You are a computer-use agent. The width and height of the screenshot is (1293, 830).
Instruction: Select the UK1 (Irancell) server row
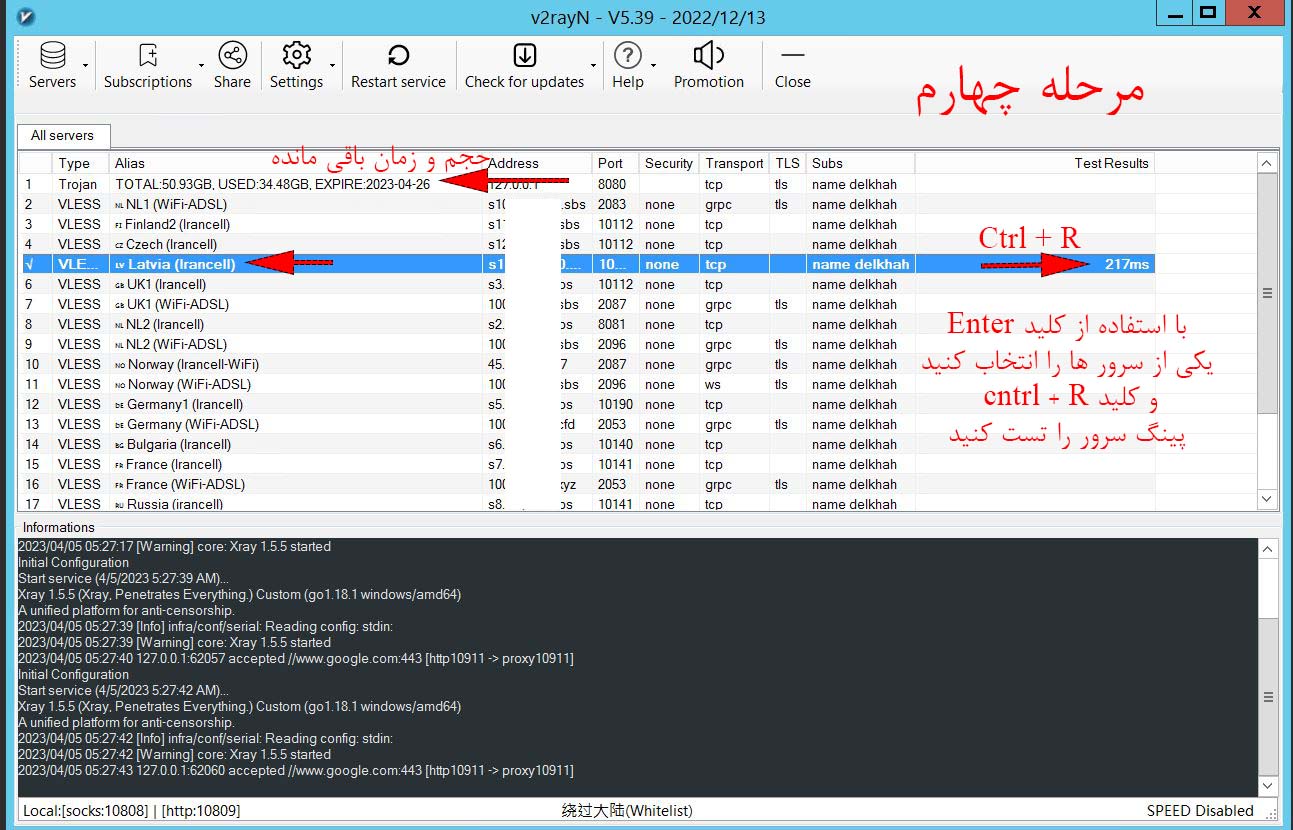(x=587, y=284)
